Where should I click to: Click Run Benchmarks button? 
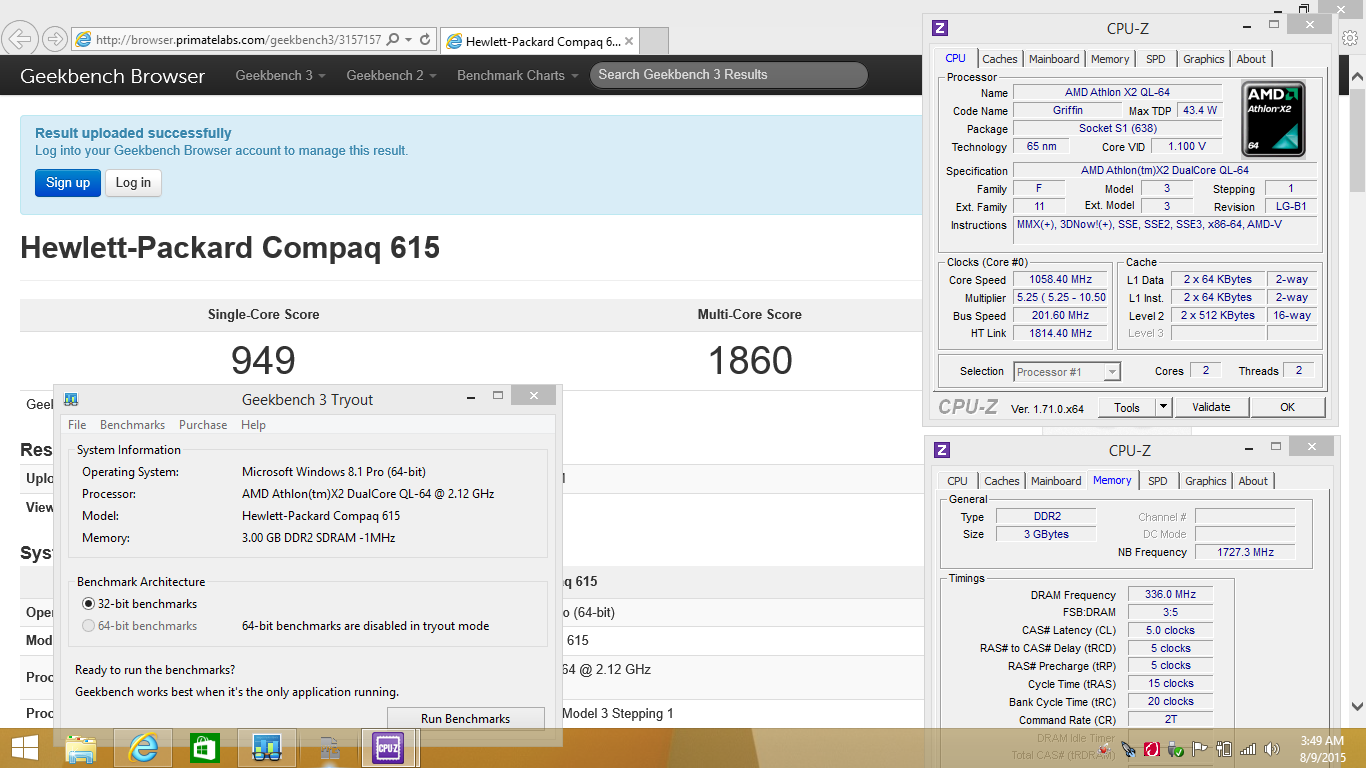[466, 719]
